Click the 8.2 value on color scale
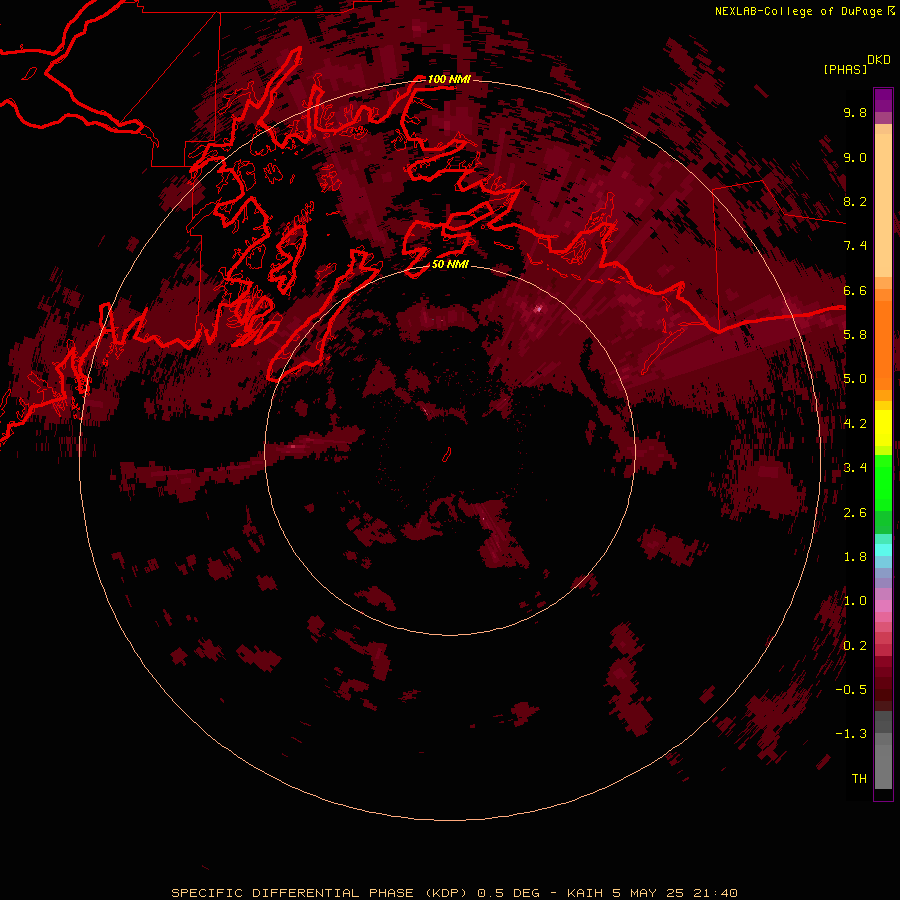The height and width of the screenshot is (900, 900). click(x=855, y=201)
